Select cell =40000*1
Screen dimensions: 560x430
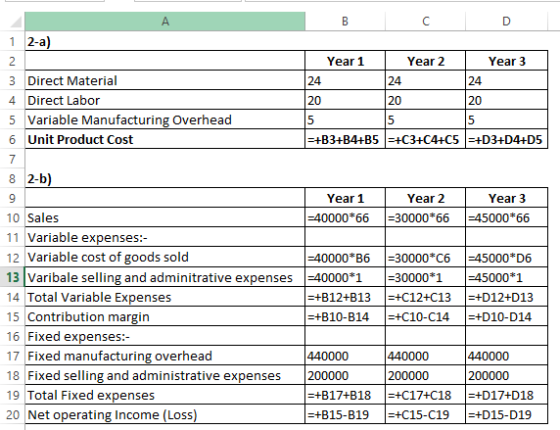pyautogui.click(x=345, y=277)
